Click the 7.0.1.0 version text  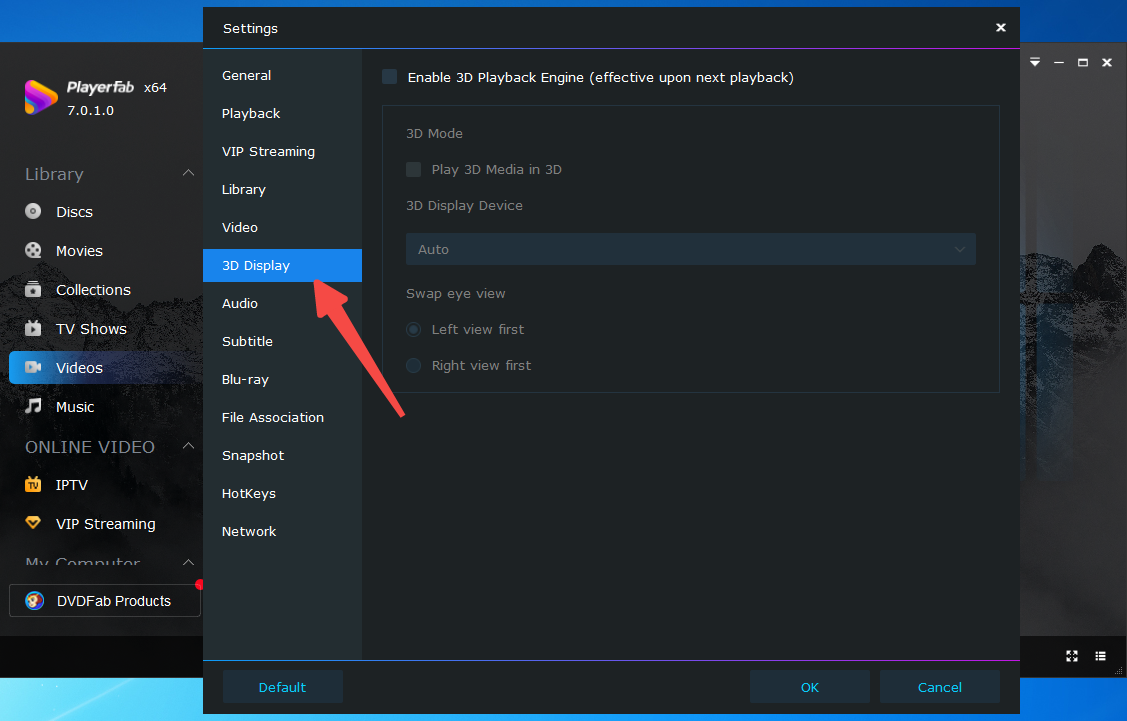tap(91, 110)
